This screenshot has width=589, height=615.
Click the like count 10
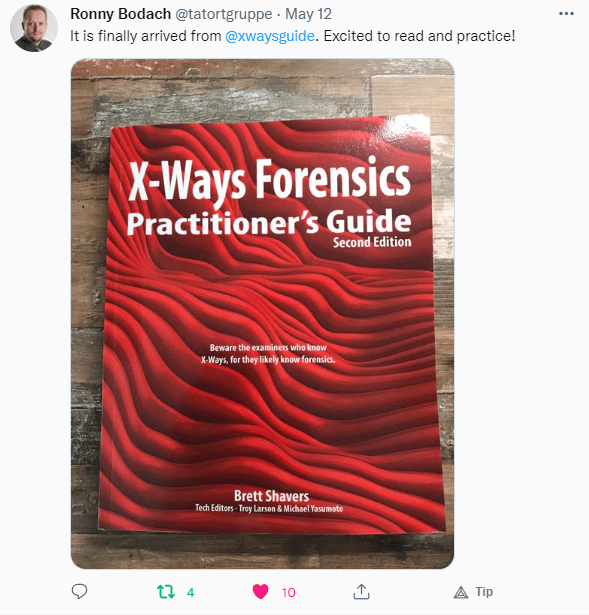point(289,592)
